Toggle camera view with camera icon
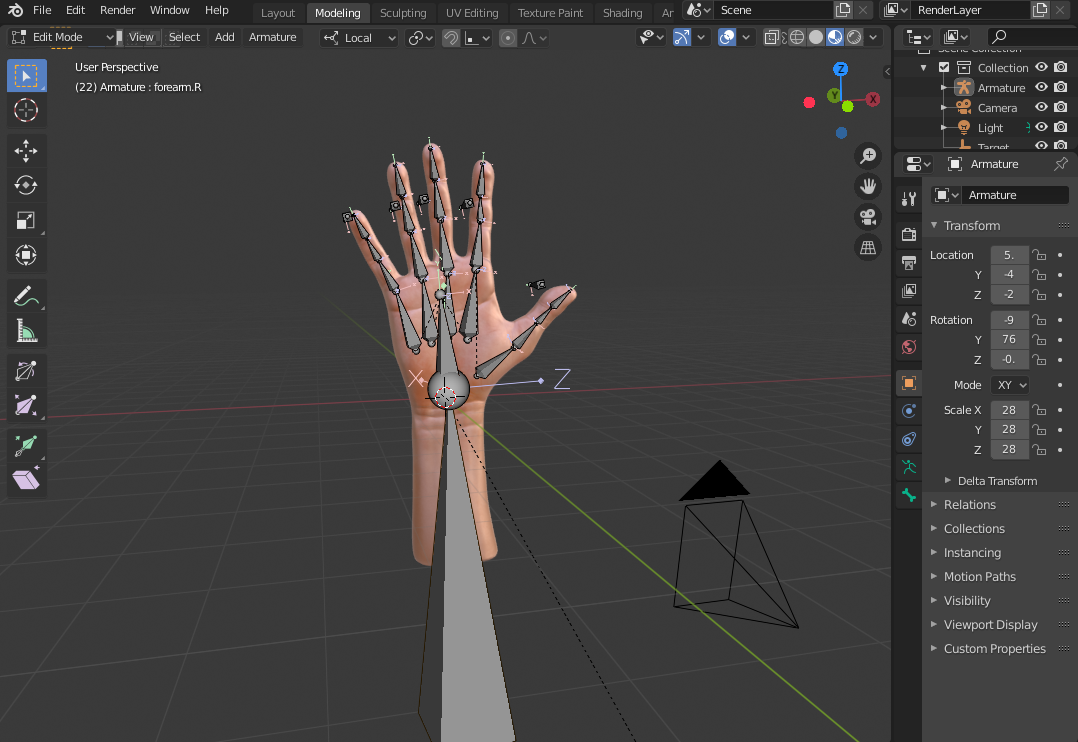The height and width of the screenshot is (742, 1078). coord(867,217)
